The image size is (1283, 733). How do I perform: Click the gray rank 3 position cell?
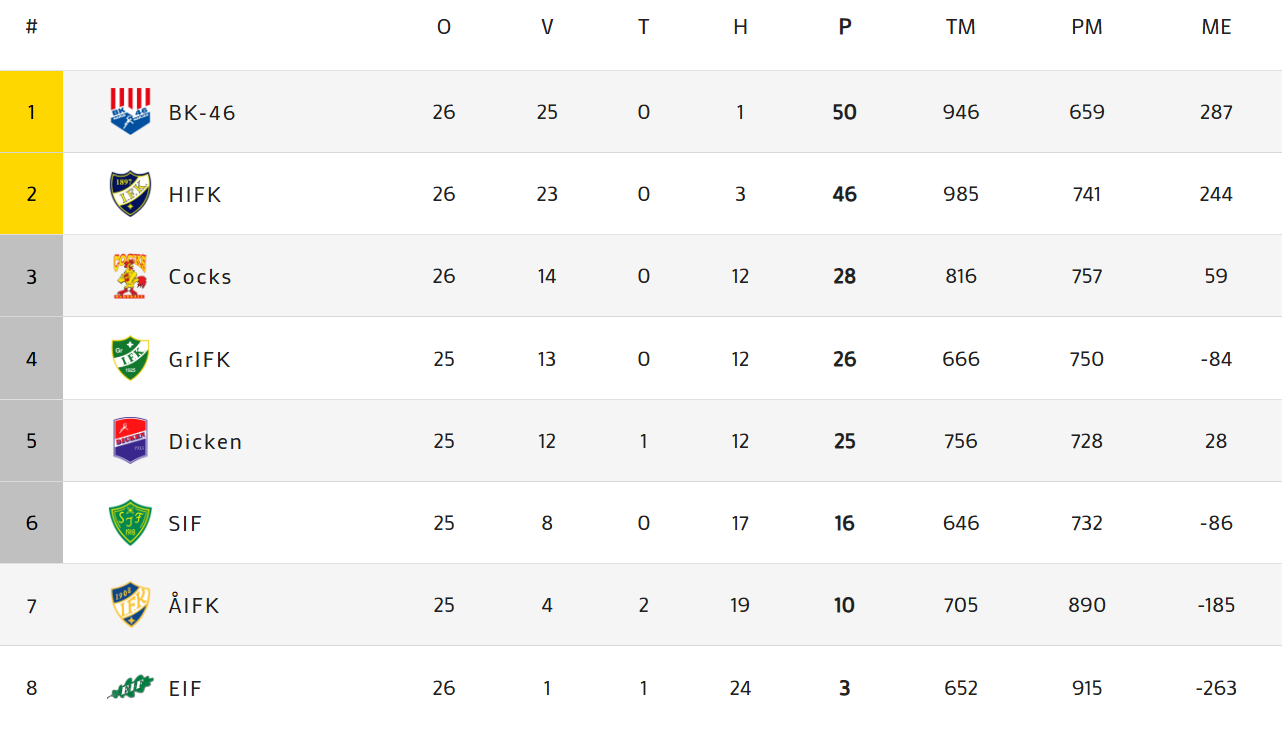pyautogui.click(x=31, y=276)
